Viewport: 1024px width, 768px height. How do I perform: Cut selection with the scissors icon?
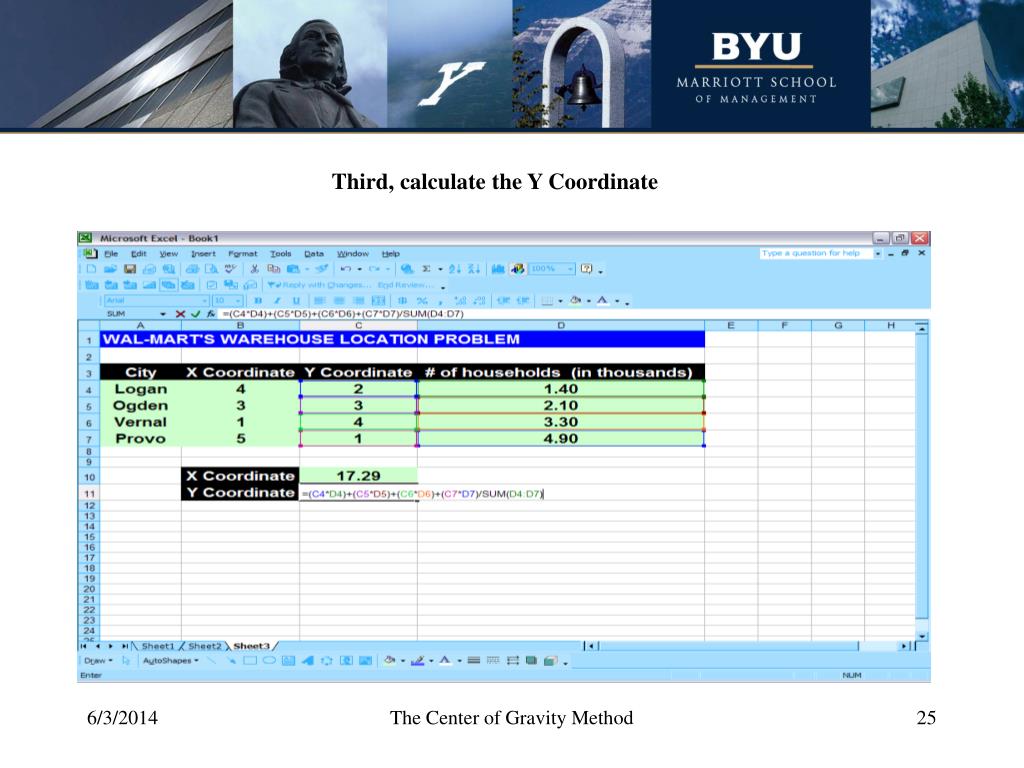point(255,269)
